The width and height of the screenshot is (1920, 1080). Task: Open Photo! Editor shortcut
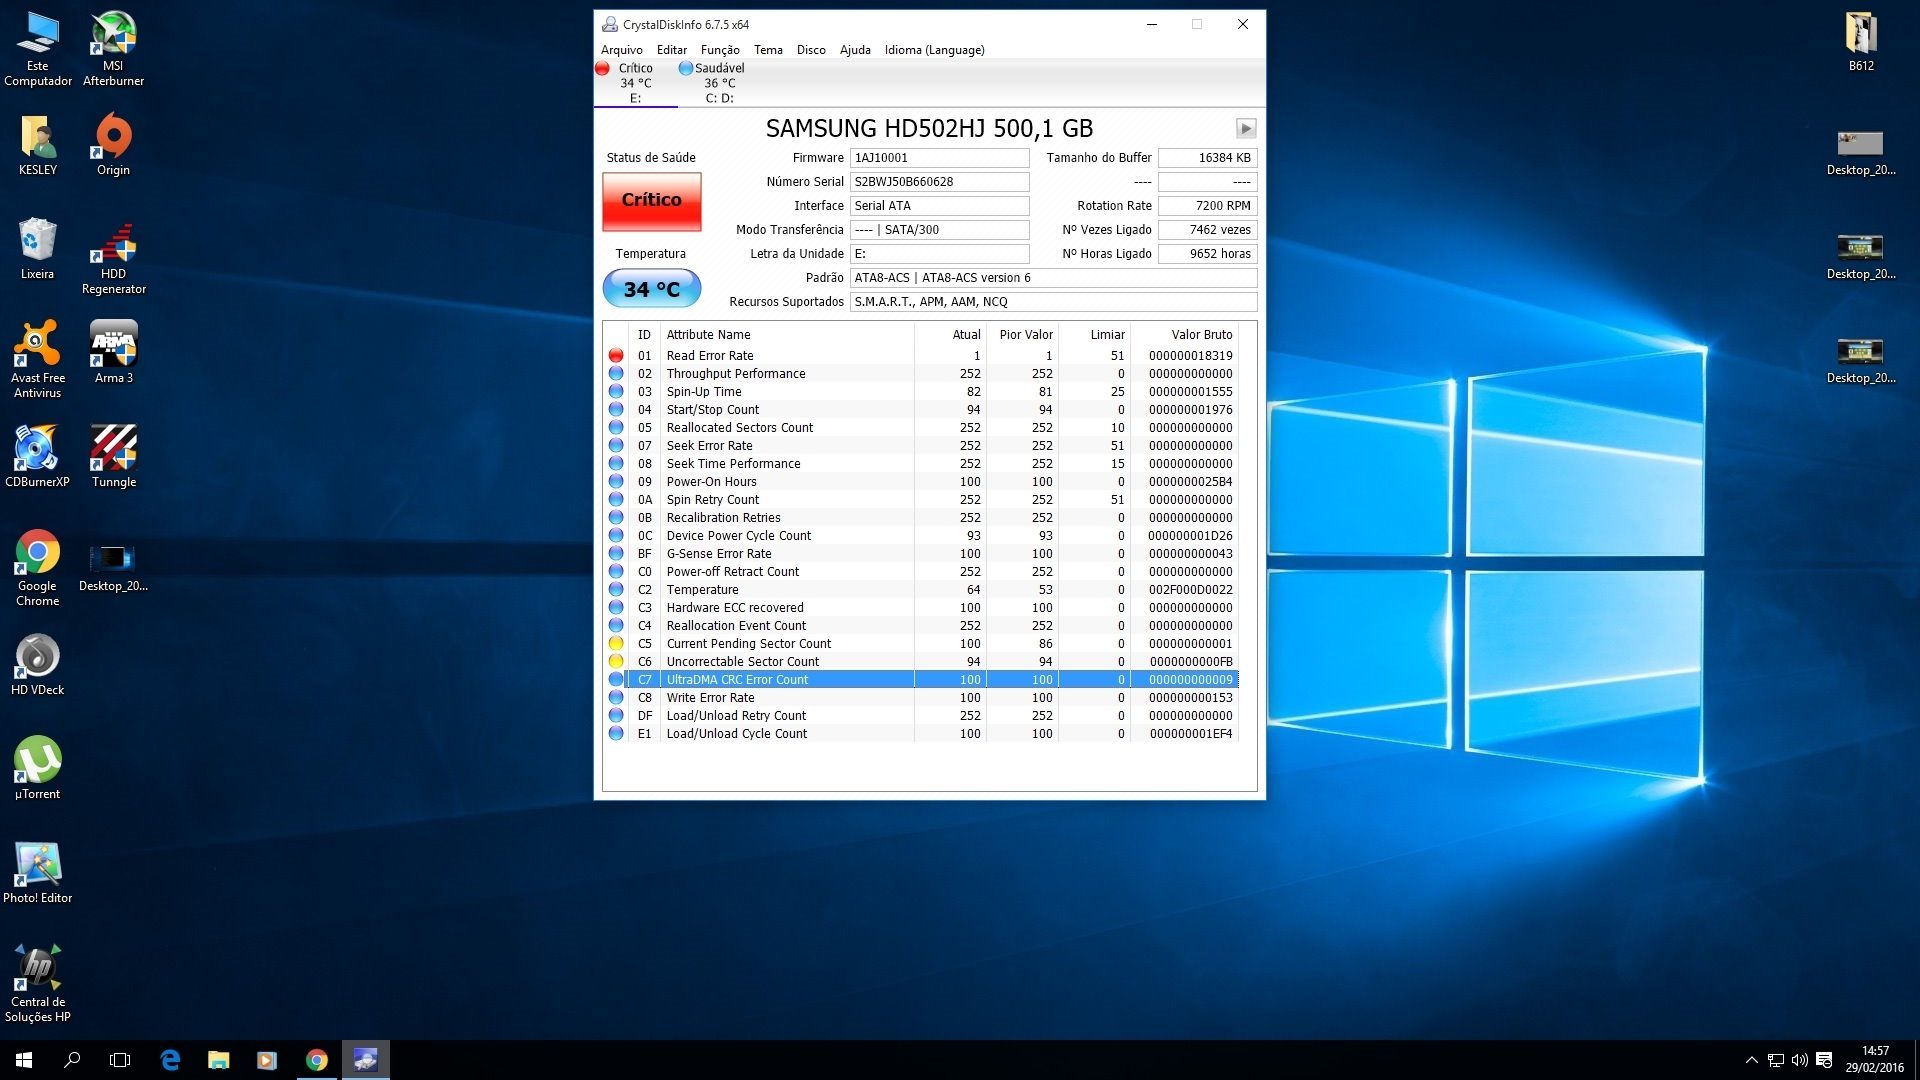(x=38, y=872)
